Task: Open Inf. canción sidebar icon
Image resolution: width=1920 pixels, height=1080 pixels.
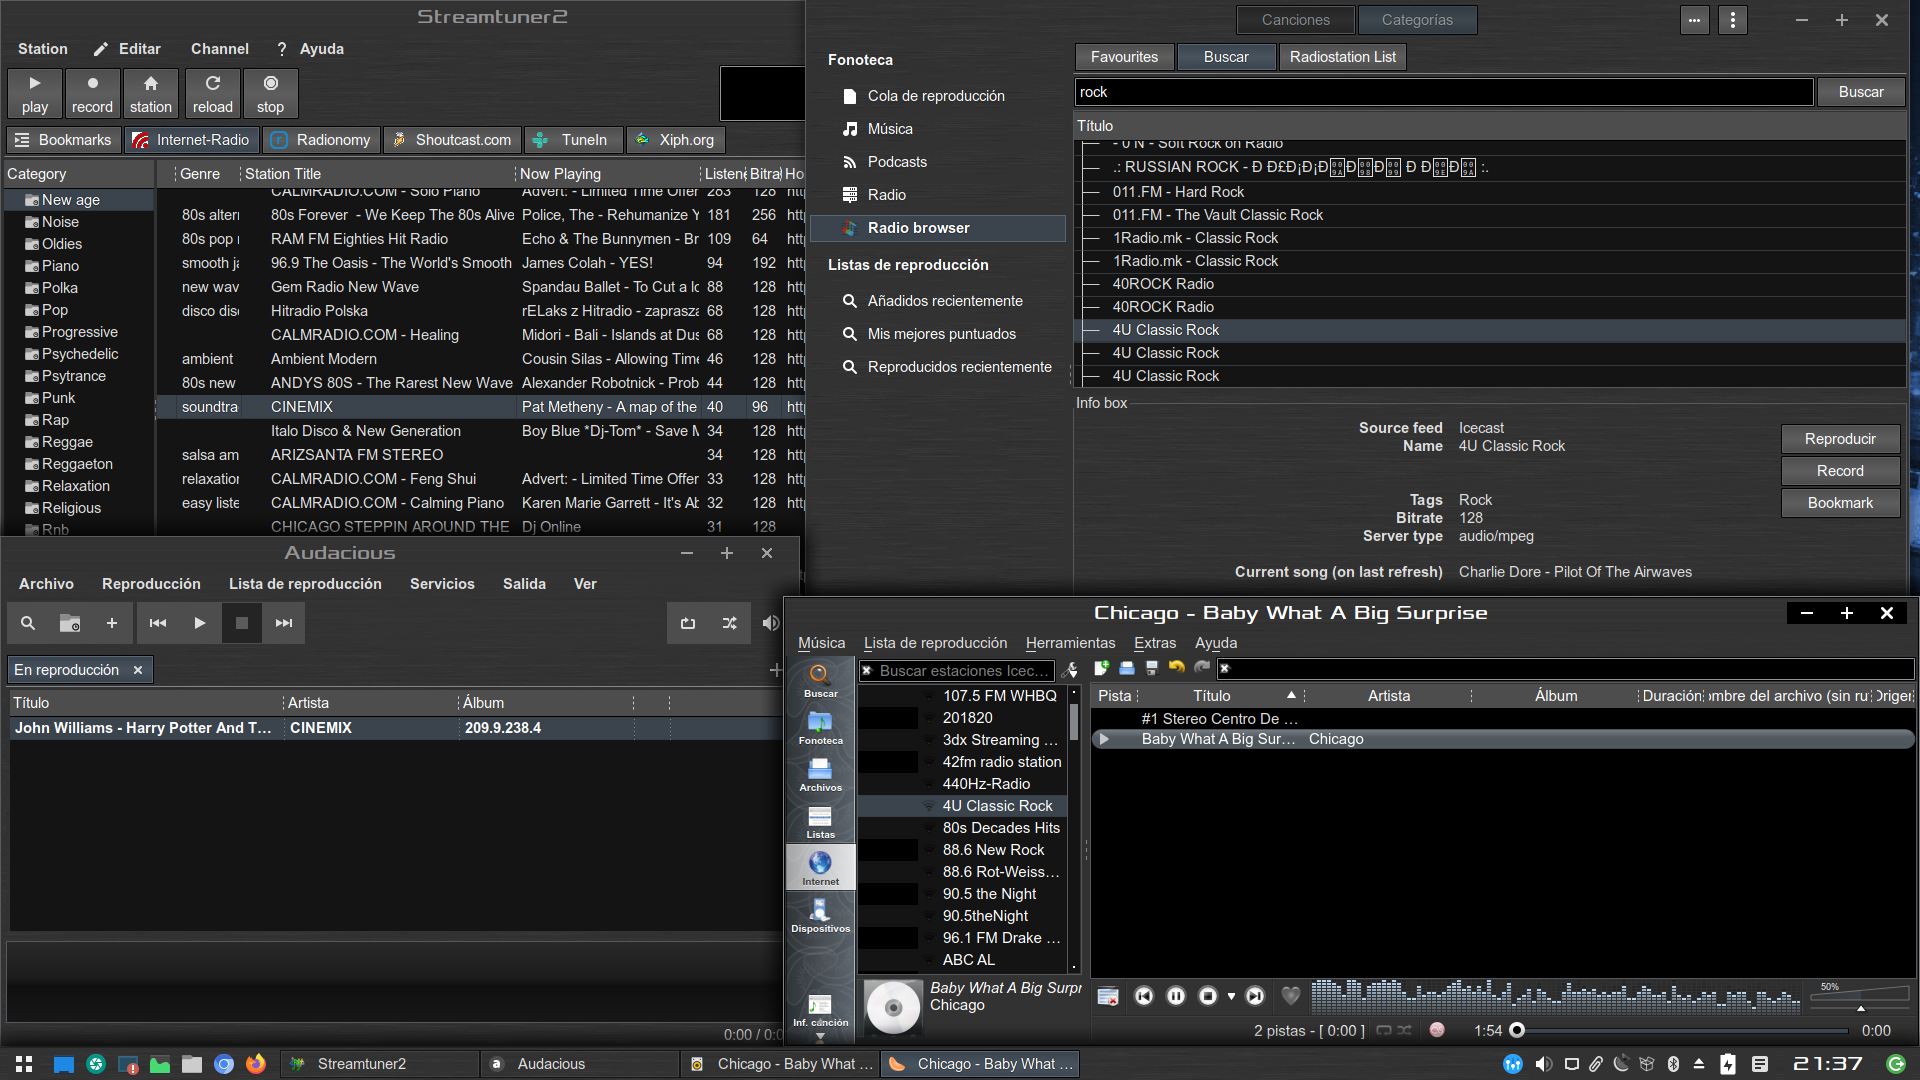Action: (x=820, y=1010)
